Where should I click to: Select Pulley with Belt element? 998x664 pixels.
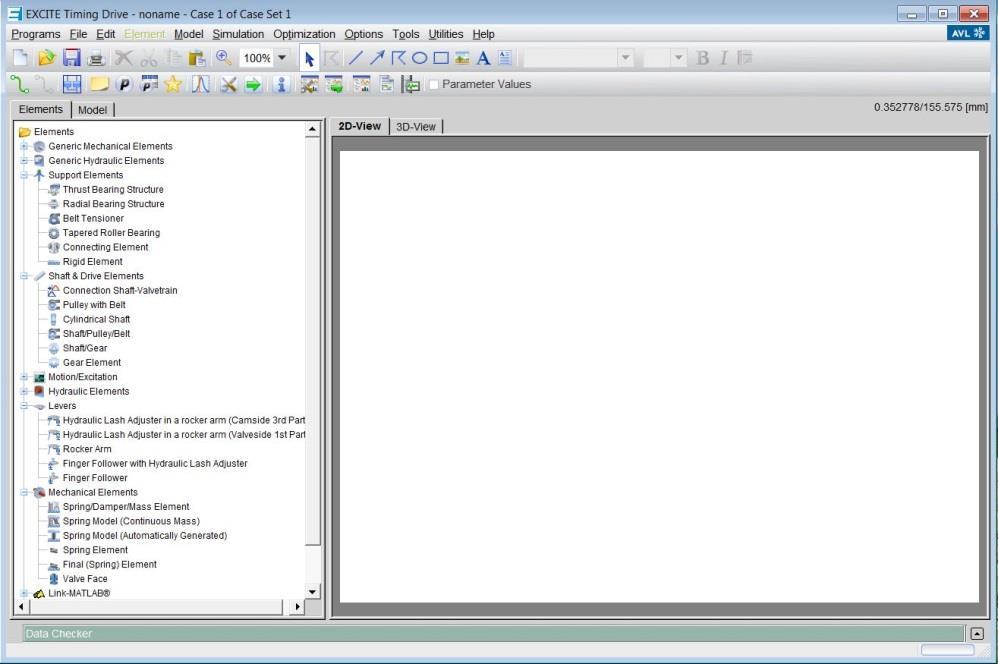pyautogui.click(x=94, y=305)
